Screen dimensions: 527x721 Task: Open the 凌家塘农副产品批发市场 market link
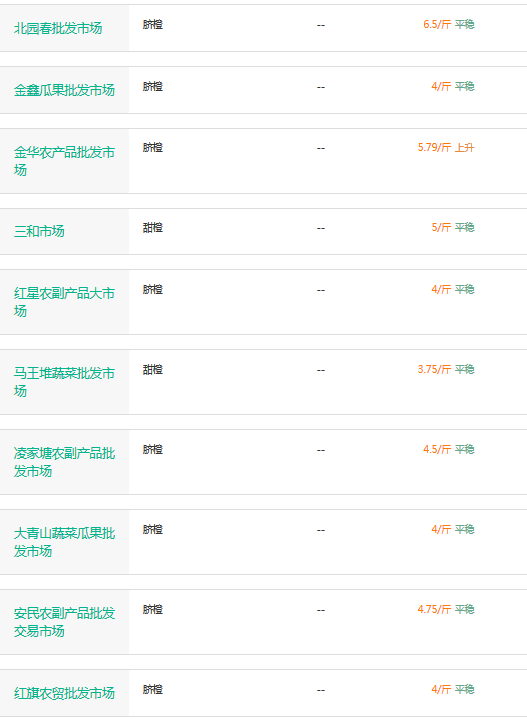[64, 462]
